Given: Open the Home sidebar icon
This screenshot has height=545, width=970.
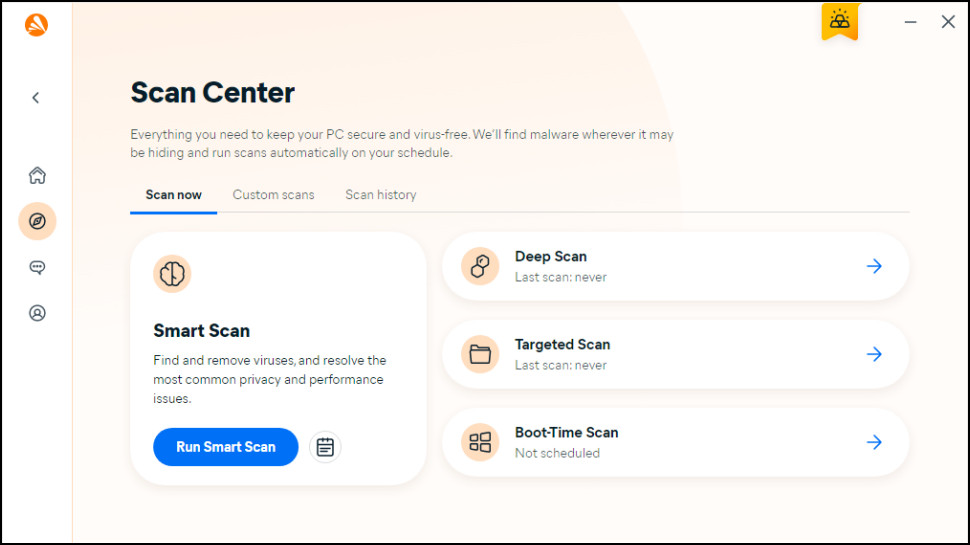Looking at the screenshot, I should [37, 175].
